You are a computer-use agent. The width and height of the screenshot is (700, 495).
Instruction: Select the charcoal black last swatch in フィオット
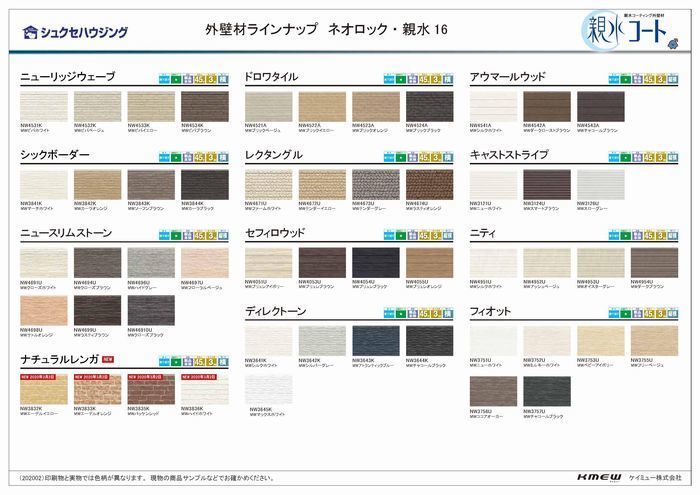pos(547,391)
